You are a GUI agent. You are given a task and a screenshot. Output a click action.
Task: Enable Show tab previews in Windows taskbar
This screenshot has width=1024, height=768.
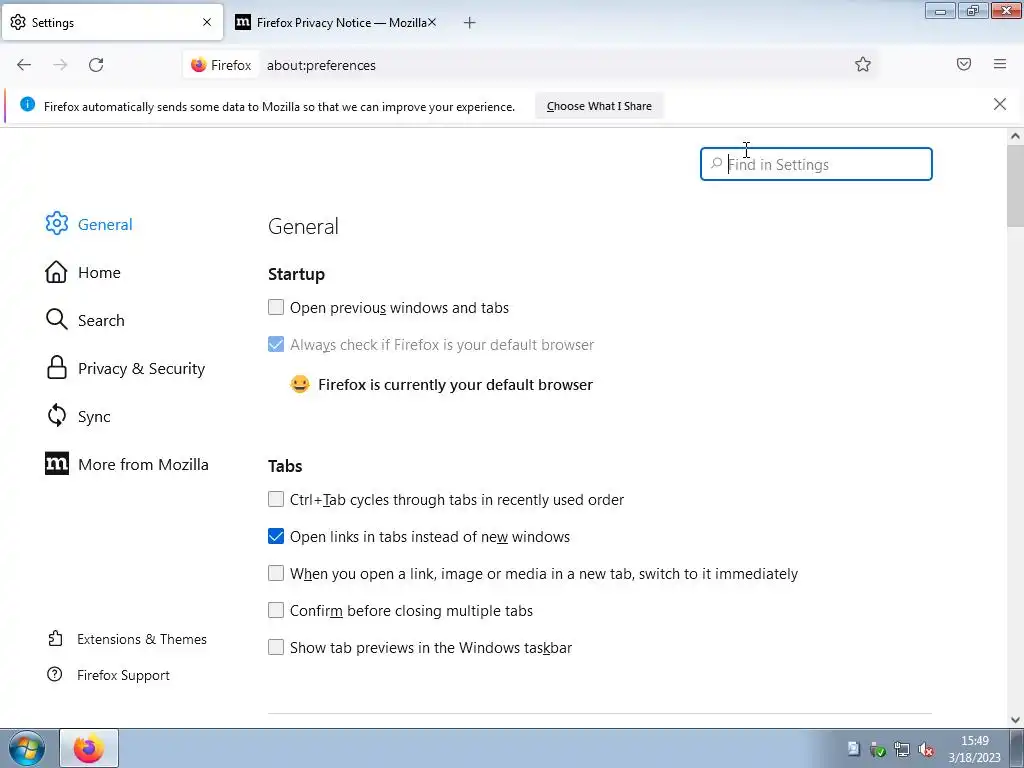(276, 647)
